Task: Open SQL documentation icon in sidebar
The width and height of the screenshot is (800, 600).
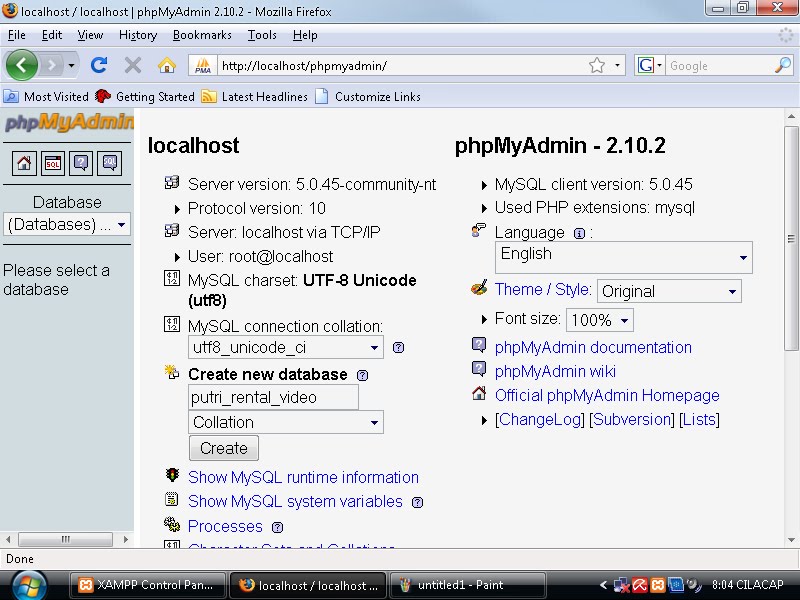Action: pos(110,163)
